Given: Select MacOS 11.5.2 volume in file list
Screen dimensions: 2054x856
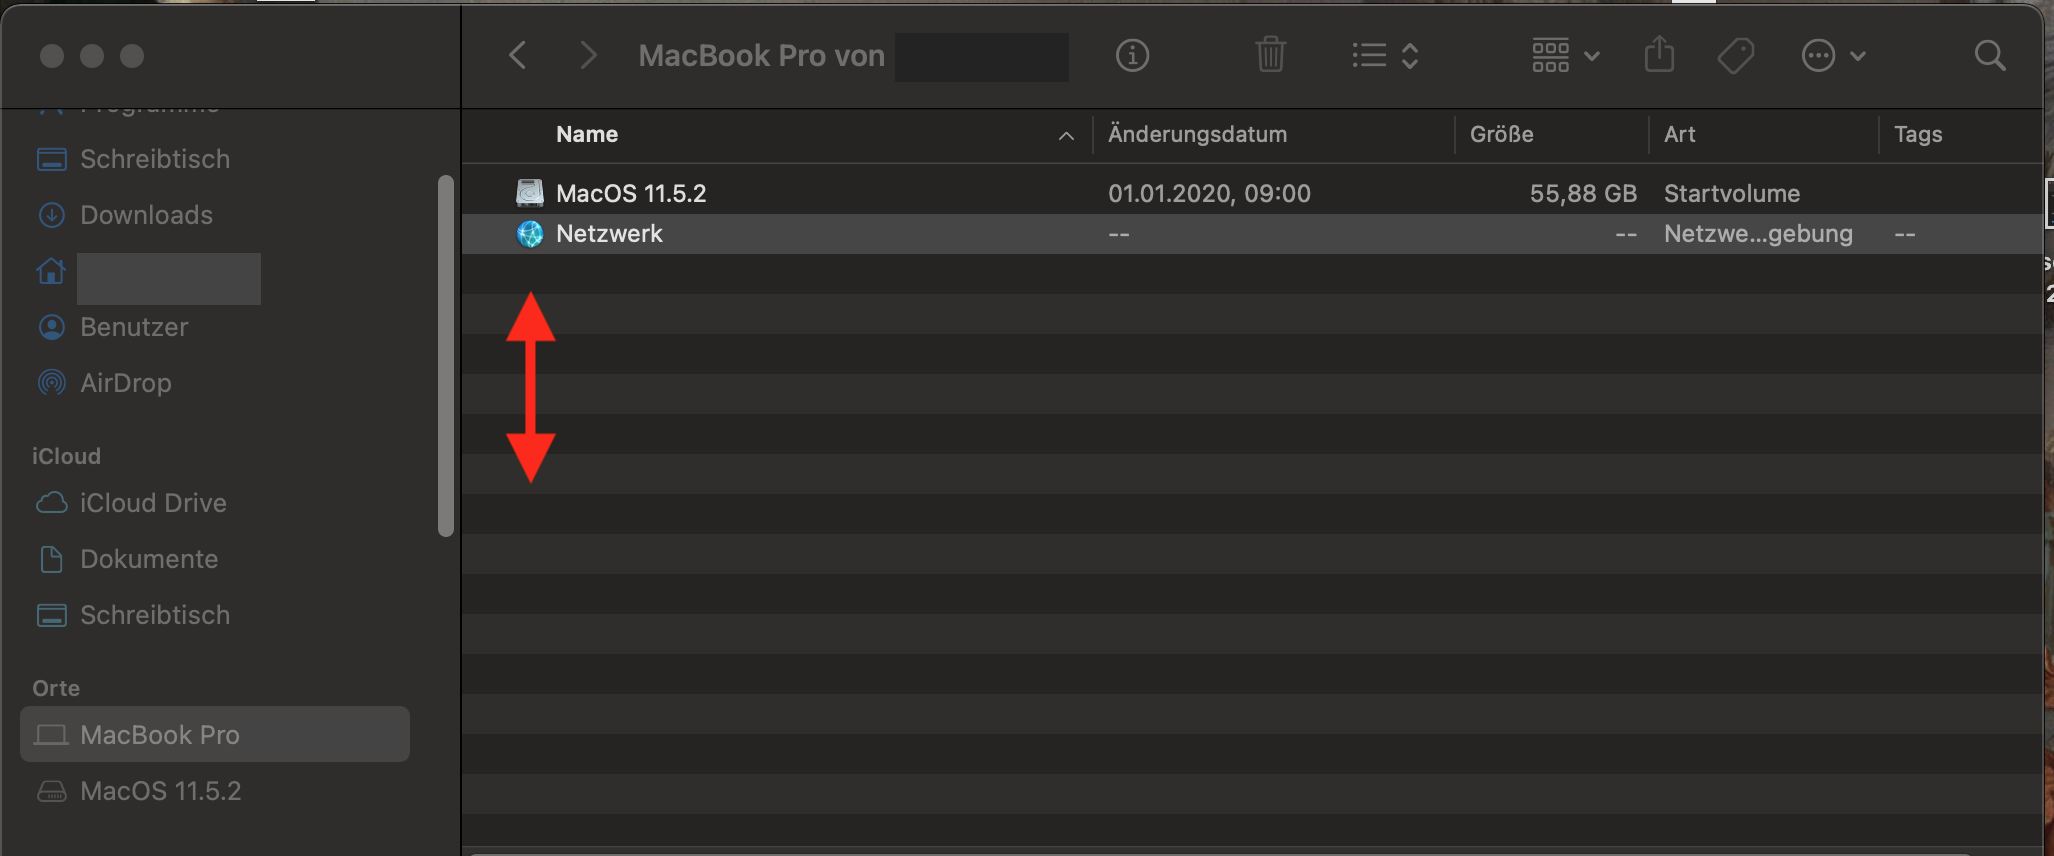Looking at the screenshot, I should click(x=631, y=193).
